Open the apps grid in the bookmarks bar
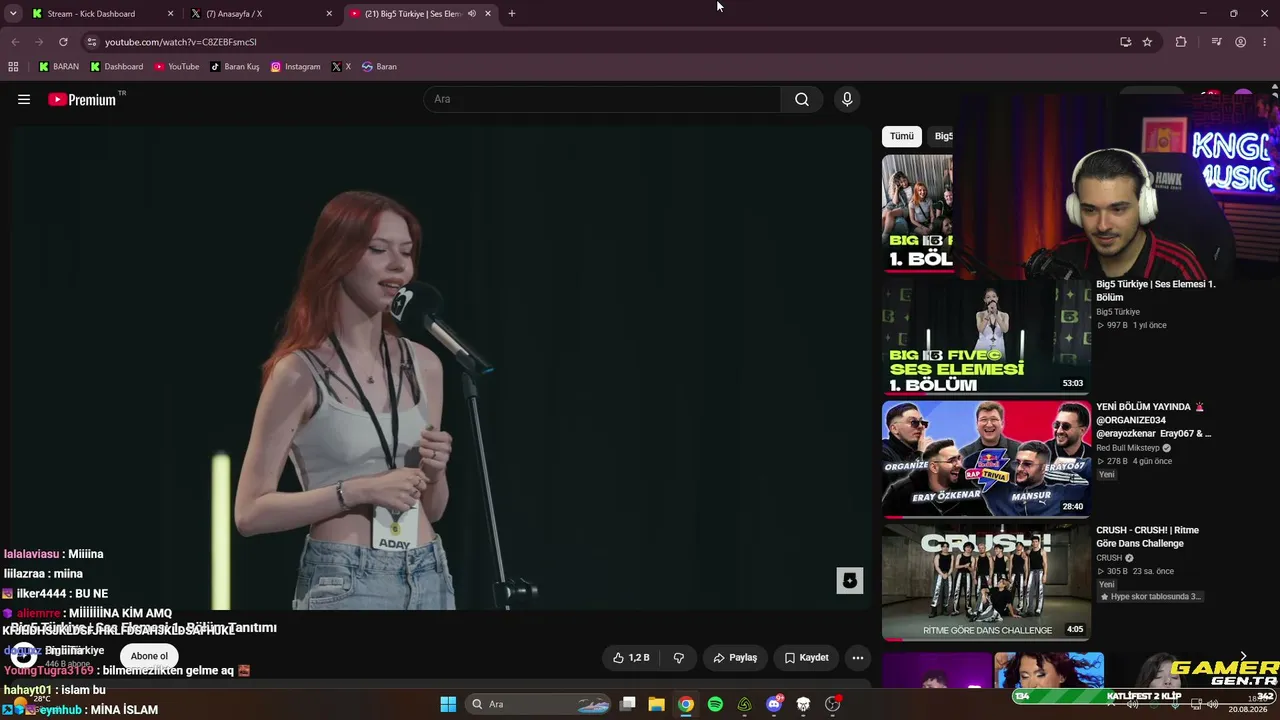 pyautogui.click(x=13, y=67)
